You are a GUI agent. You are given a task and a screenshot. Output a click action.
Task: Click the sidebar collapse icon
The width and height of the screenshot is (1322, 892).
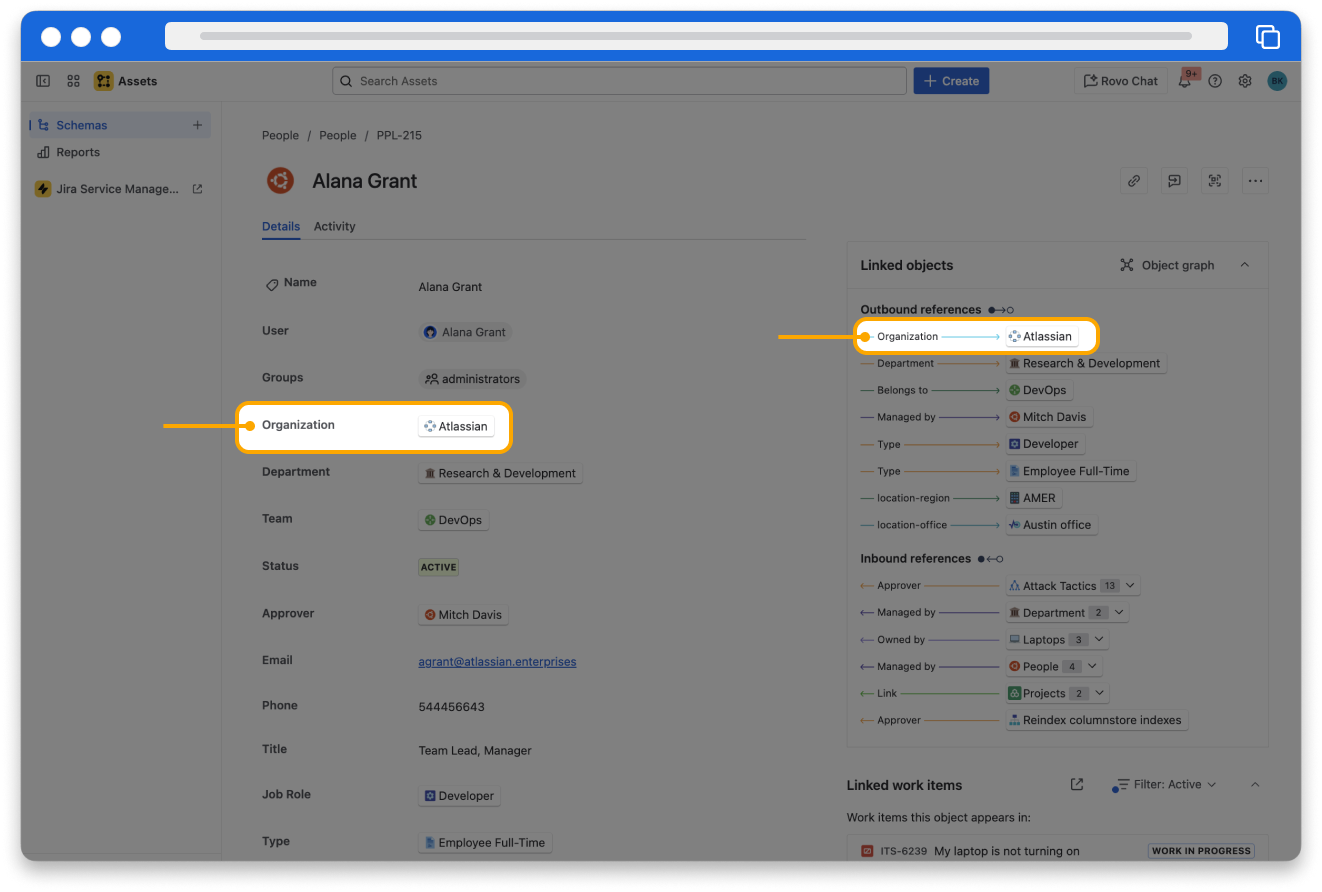pos(43,81)
